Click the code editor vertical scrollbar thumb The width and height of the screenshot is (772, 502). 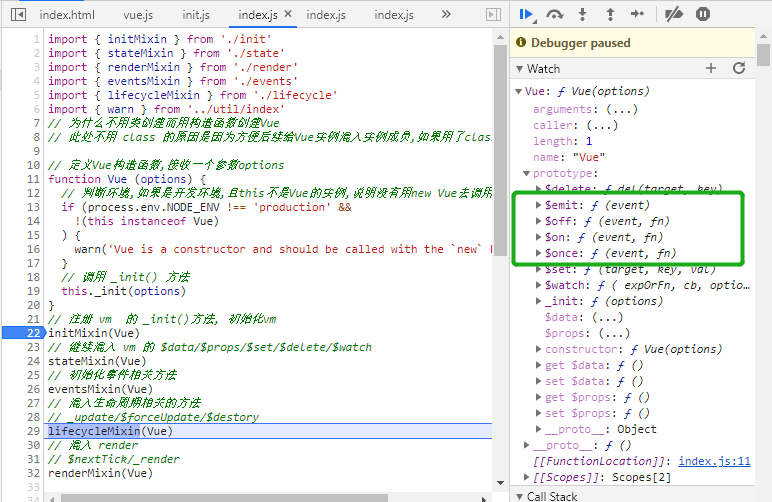[500, 150]
